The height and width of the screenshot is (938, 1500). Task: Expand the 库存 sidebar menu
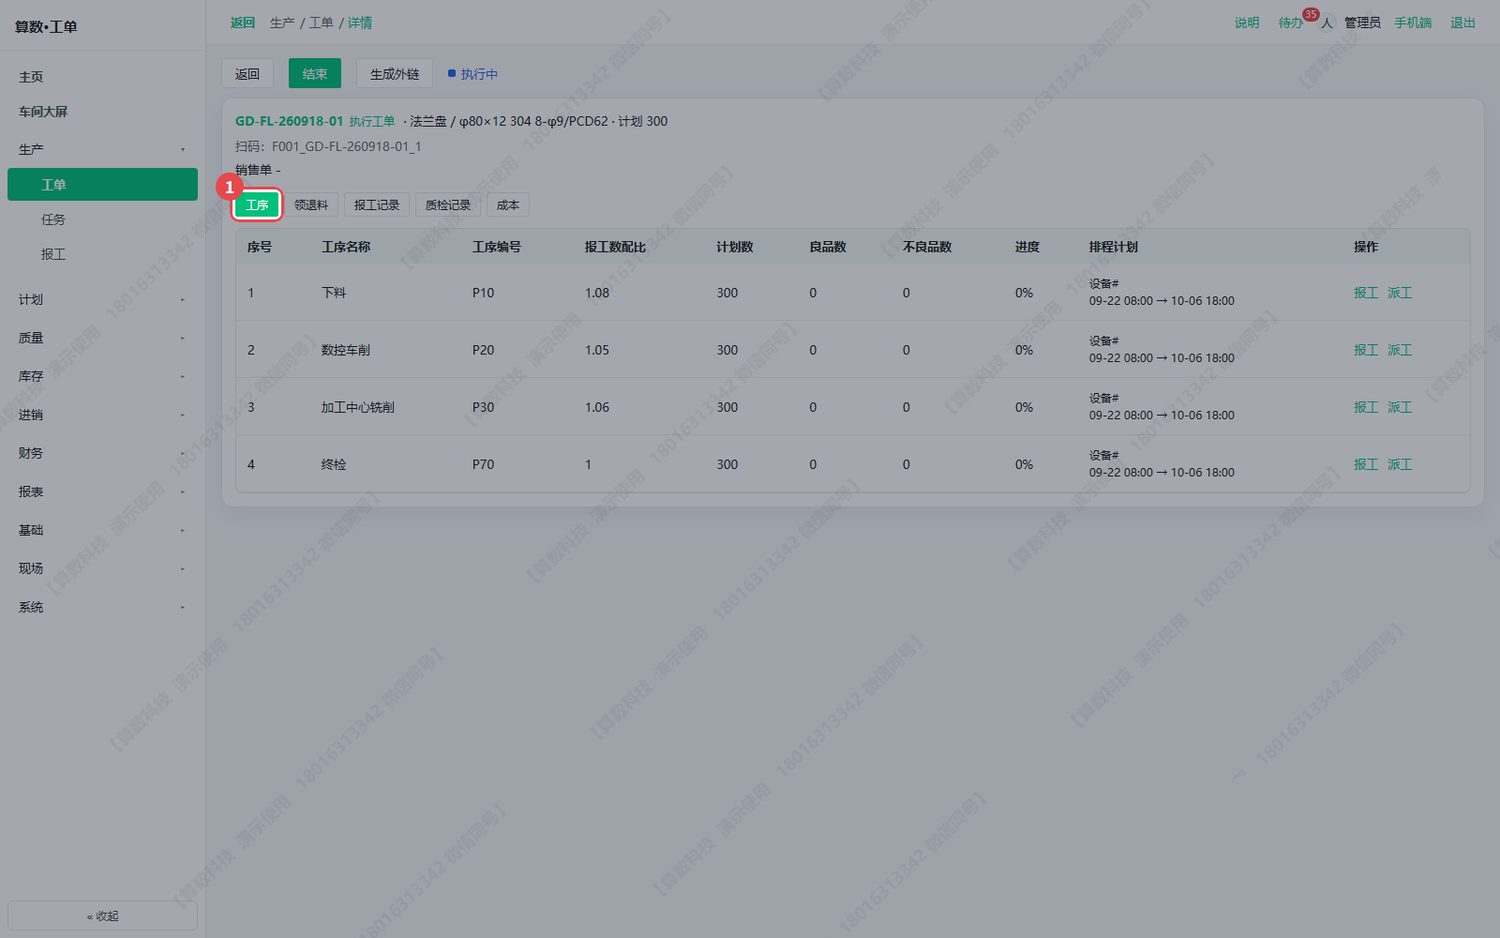[x=102, y=376]
